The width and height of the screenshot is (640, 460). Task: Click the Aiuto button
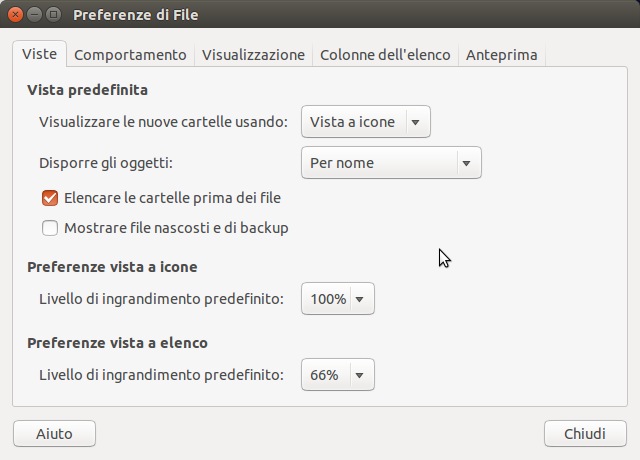(54, 434)
